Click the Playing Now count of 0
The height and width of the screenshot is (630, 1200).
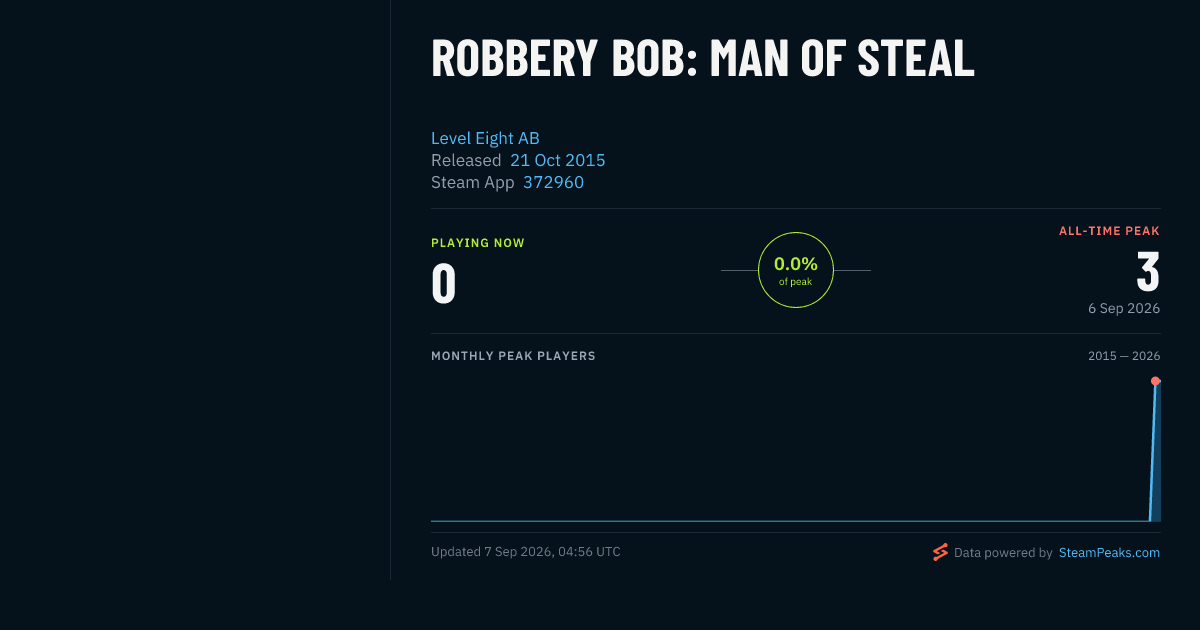pyautogui.click(x=444, y=283)
